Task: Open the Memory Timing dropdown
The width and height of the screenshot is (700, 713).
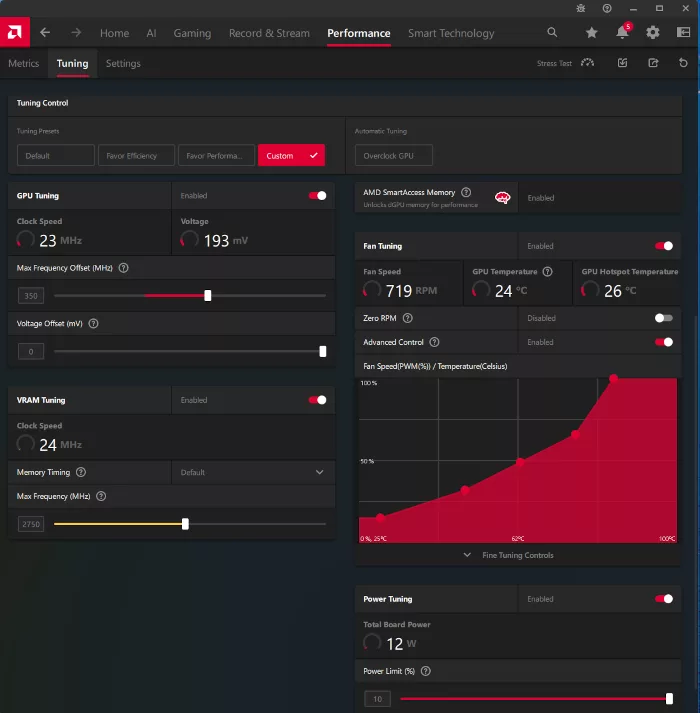Action: [x=253, y=472]
